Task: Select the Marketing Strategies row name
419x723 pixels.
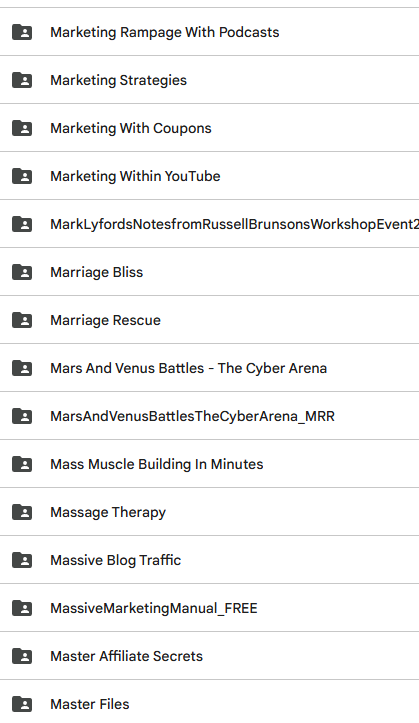Action: pyautogui.click(x=118, y=80)
